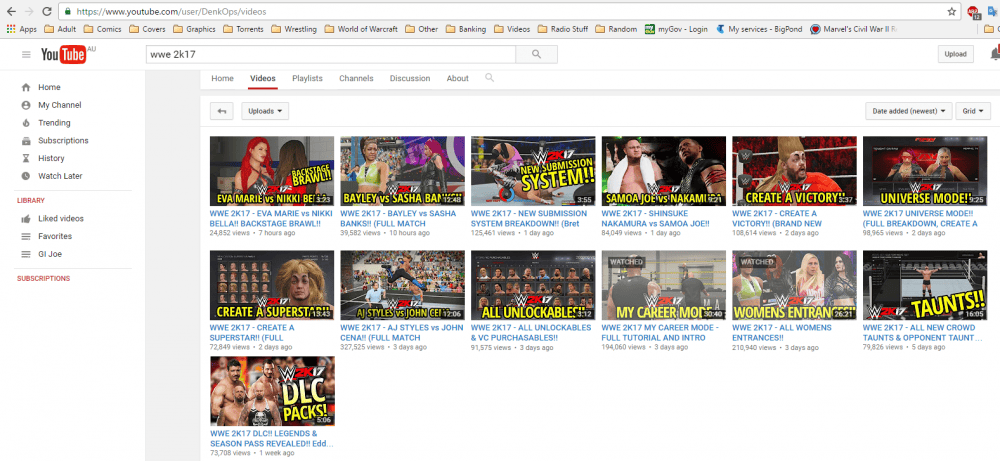The image size is (1000, 461).
Task: Open the Random bookmarks folder
Action: 616,29
